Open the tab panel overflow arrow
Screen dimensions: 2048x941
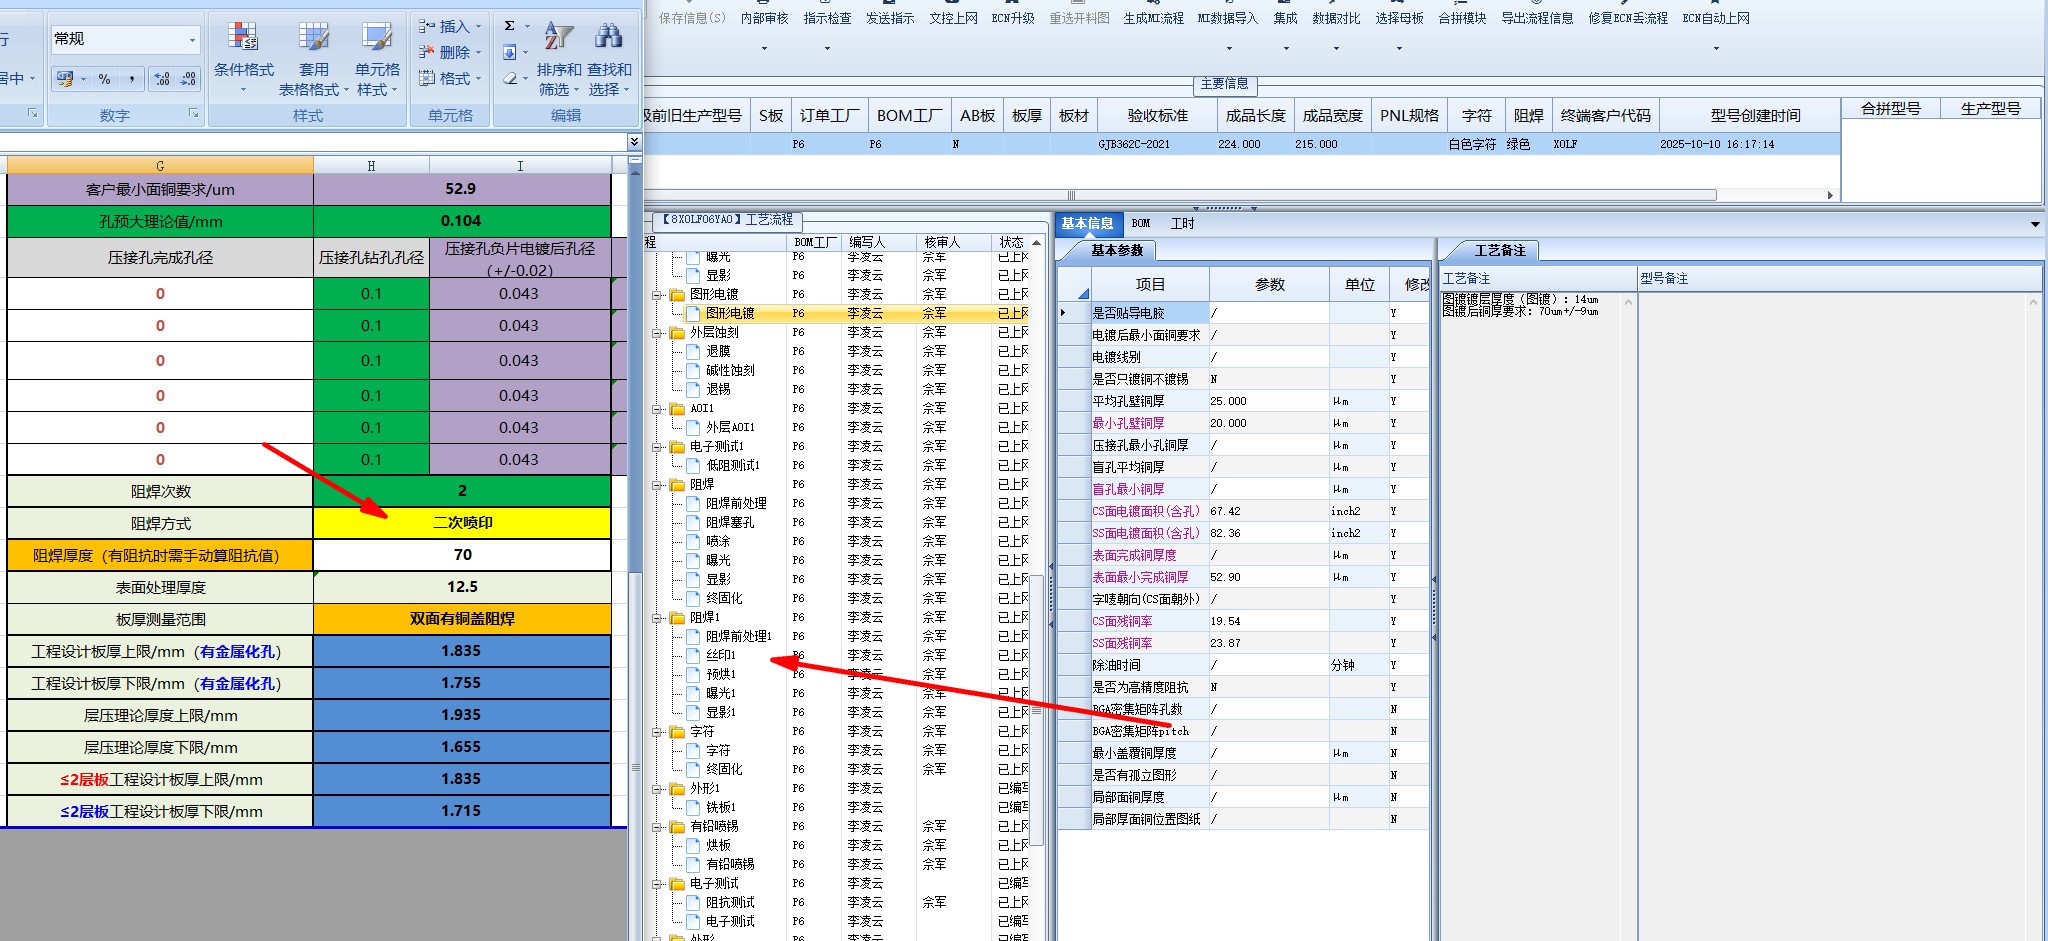click(2034, 224)
